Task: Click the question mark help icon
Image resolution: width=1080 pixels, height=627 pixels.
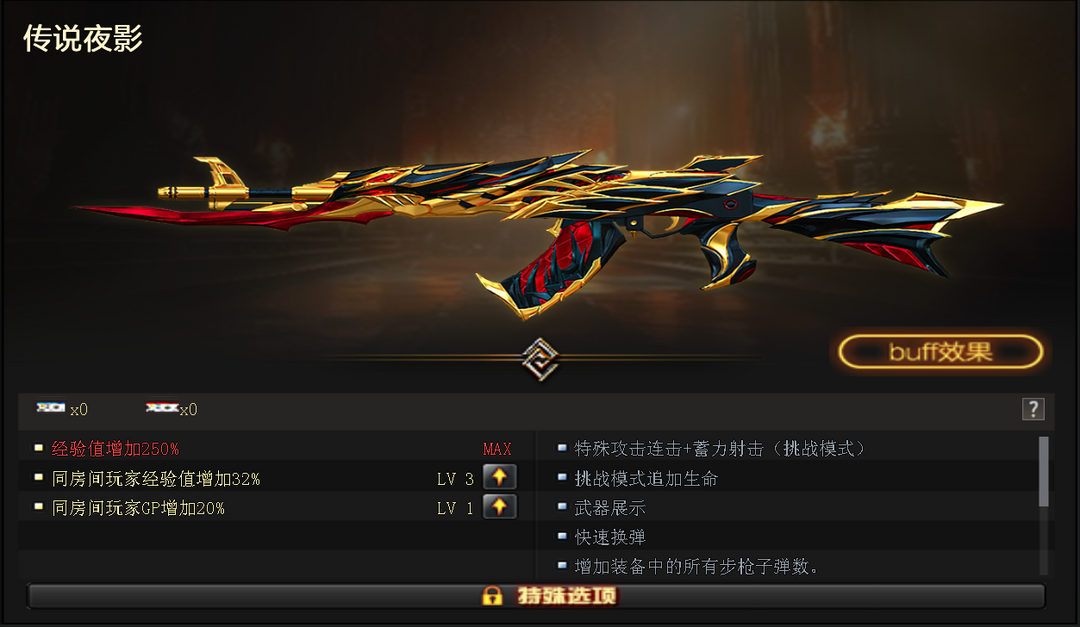Action: (1032, 409)
